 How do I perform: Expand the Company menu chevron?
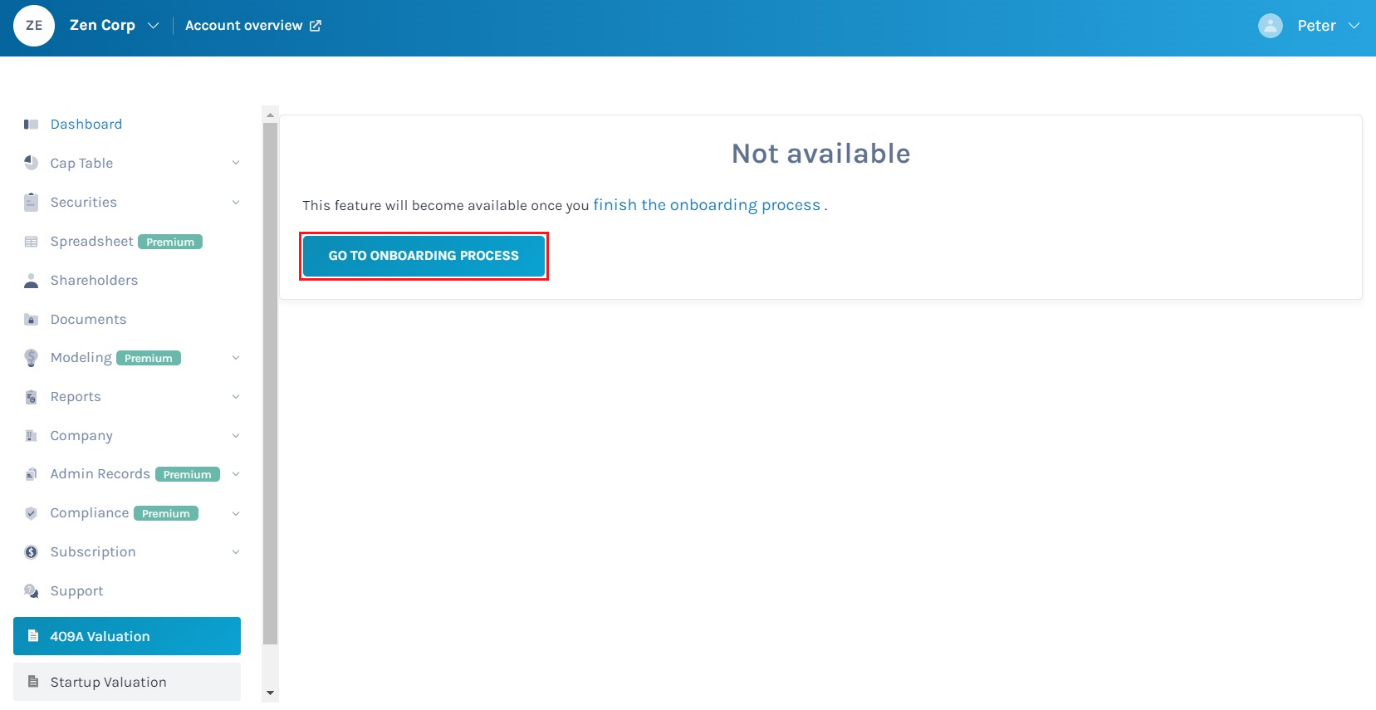(x=236, y=436)
